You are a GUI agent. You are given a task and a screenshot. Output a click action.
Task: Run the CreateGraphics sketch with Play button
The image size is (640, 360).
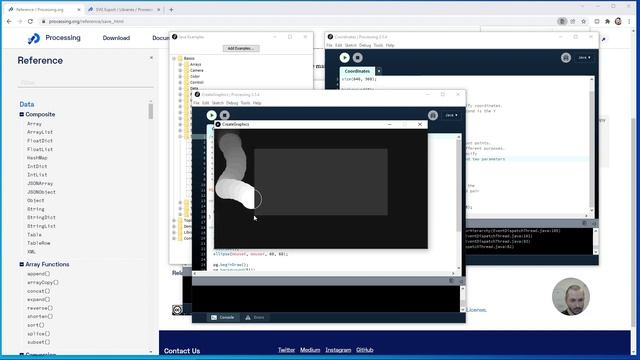(211, 115)
